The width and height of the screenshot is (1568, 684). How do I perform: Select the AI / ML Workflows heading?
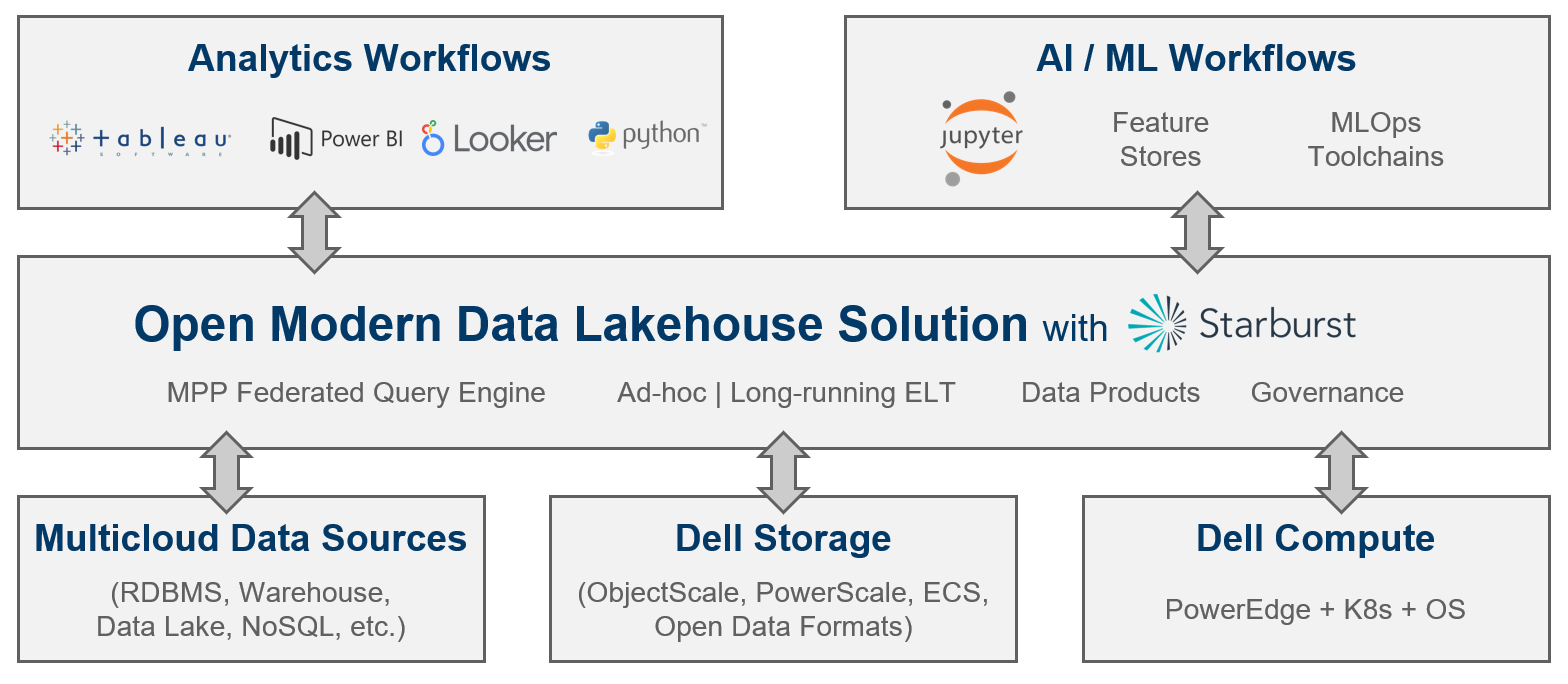click(x=1196, y=58)
